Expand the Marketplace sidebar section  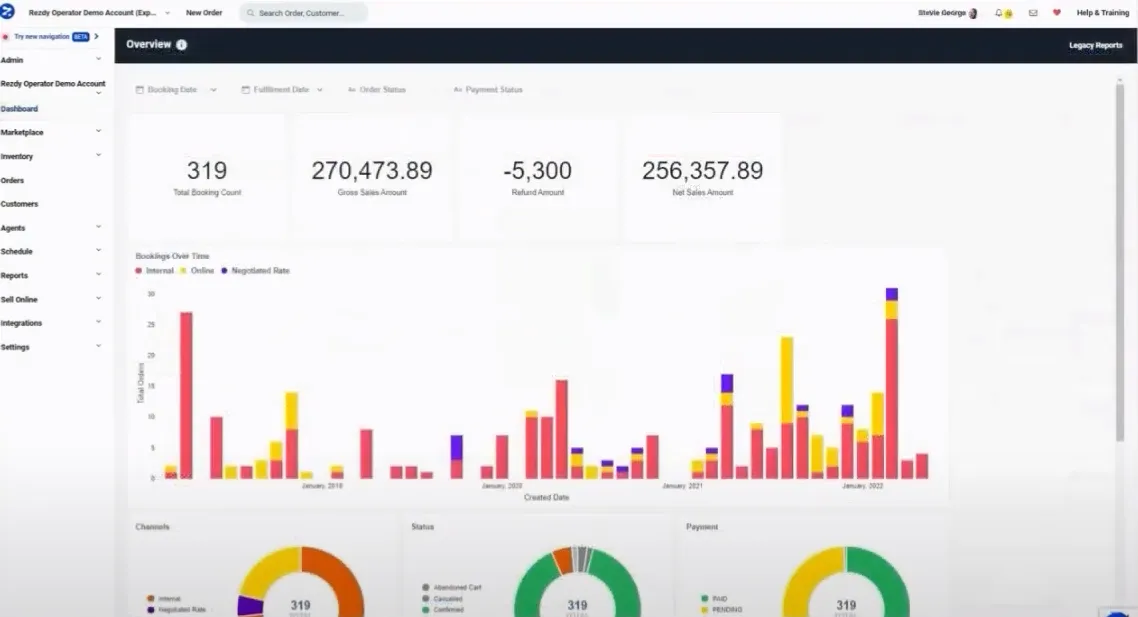click(x=51, y=132)
